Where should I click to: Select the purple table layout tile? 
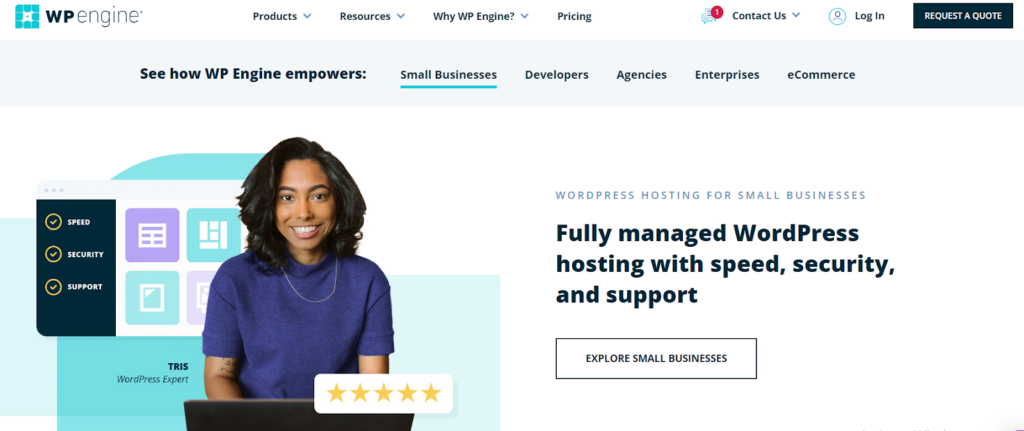[152, 235]
